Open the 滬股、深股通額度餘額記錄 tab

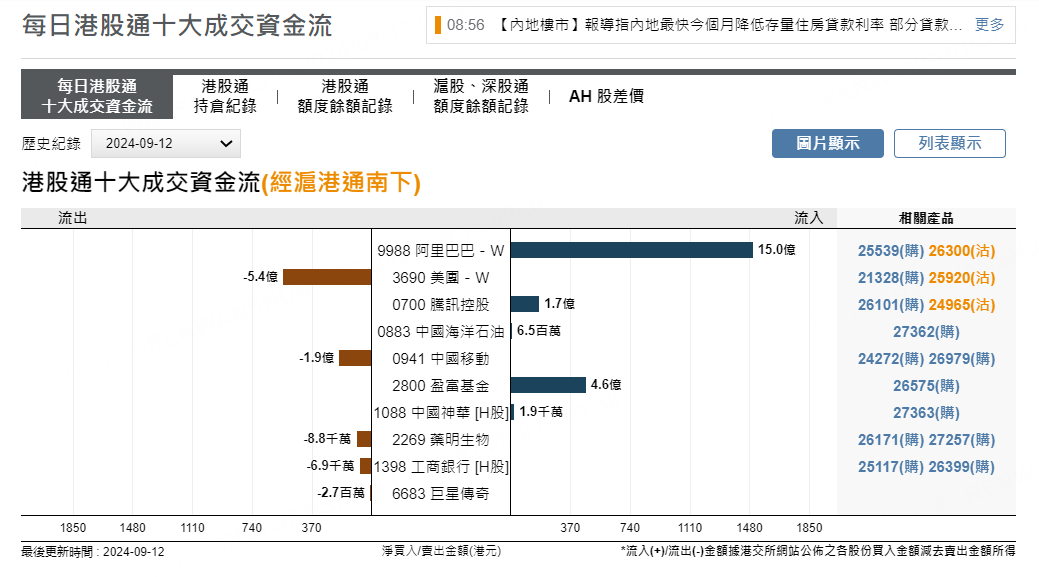coord(481,96)
